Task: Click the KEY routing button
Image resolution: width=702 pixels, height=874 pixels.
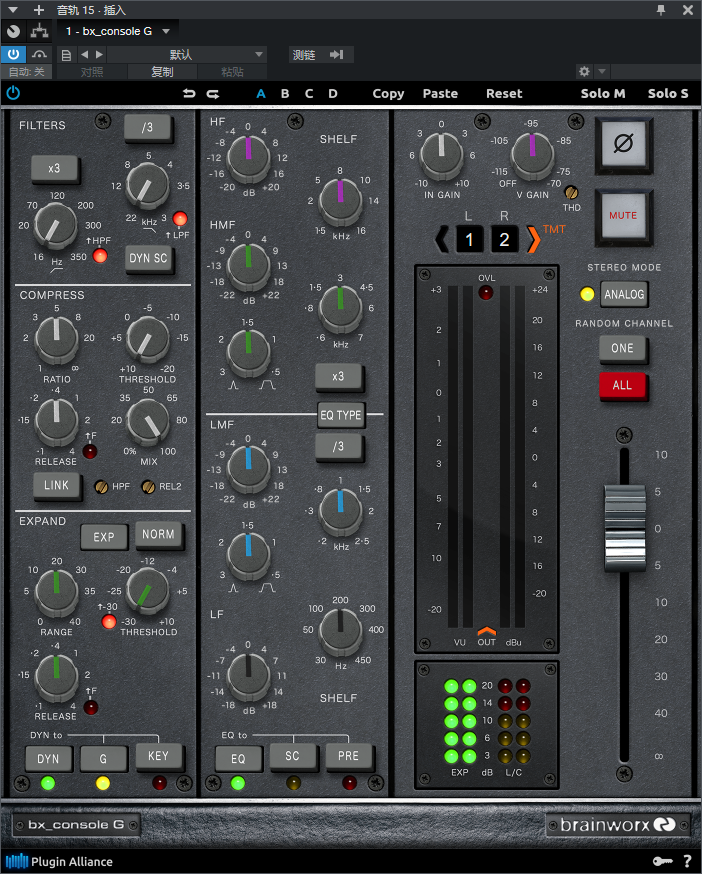Action: tap(158, 756)
